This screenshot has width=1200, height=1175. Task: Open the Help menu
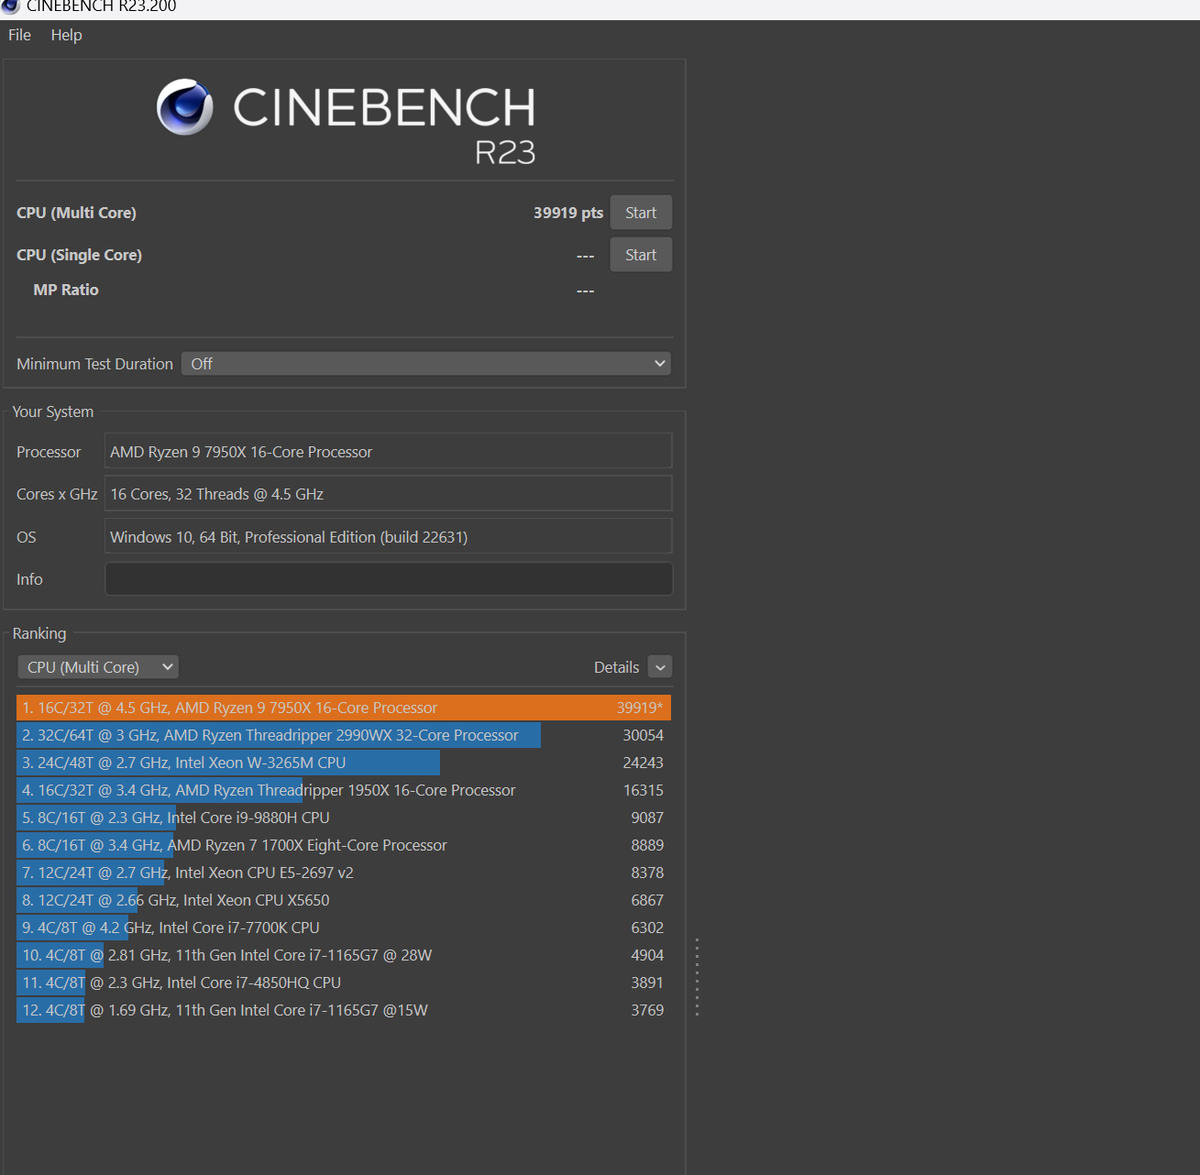pos(67,35)
